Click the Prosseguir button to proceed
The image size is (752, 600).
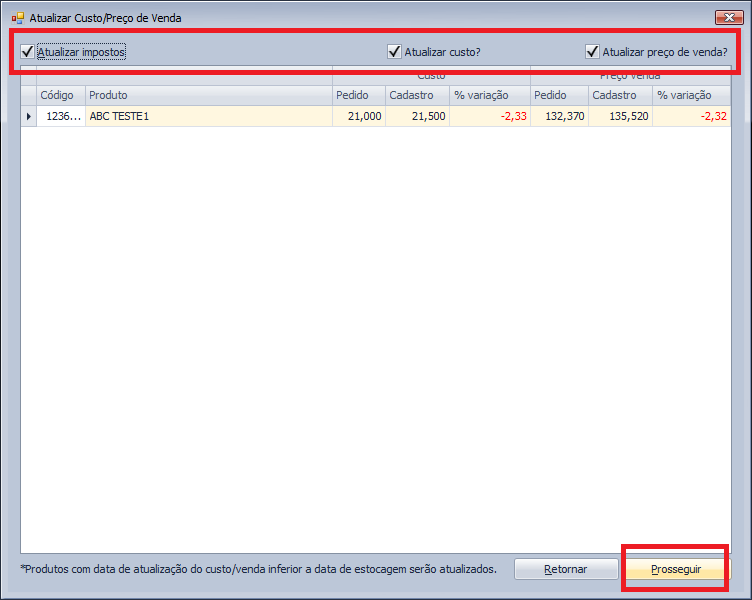pyautogui.click(x=676, y=569)
